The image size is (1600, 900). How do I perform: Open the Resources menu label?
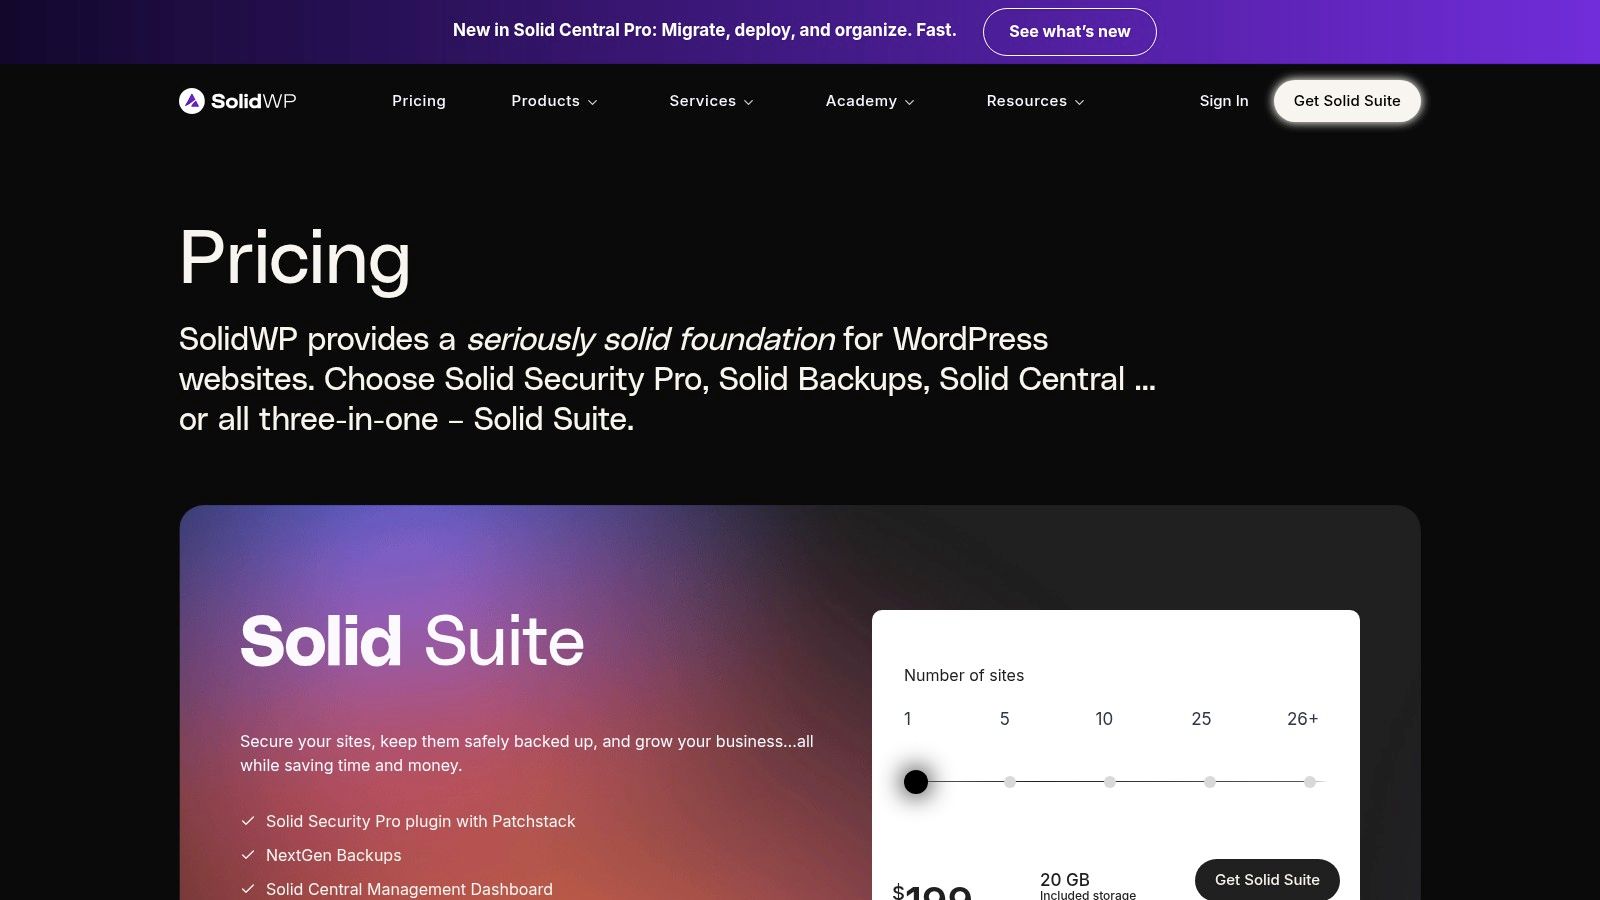[1026, 101]
